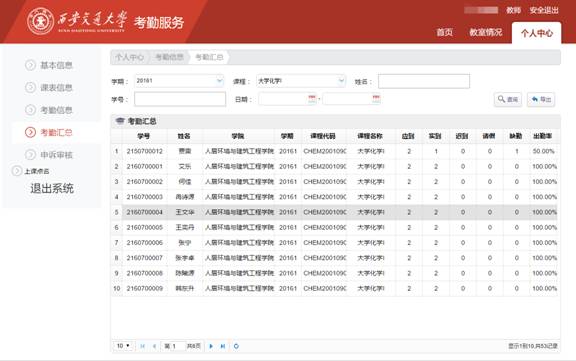Image resolution: width=576 pixels, height=361 pixels.
Task: Go to next page arrow in pagination
Action: click(211, 346)
